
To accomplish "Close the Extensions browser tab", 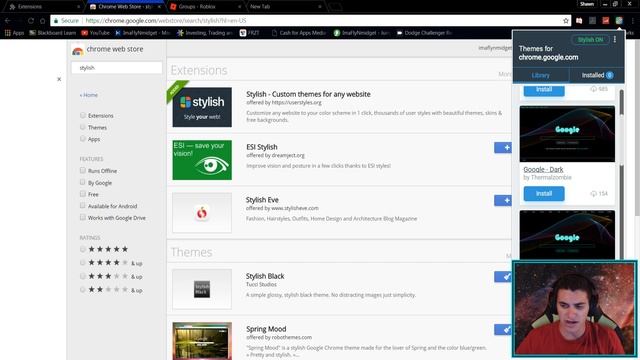I will pyautogui.click(x=78, y=7).
